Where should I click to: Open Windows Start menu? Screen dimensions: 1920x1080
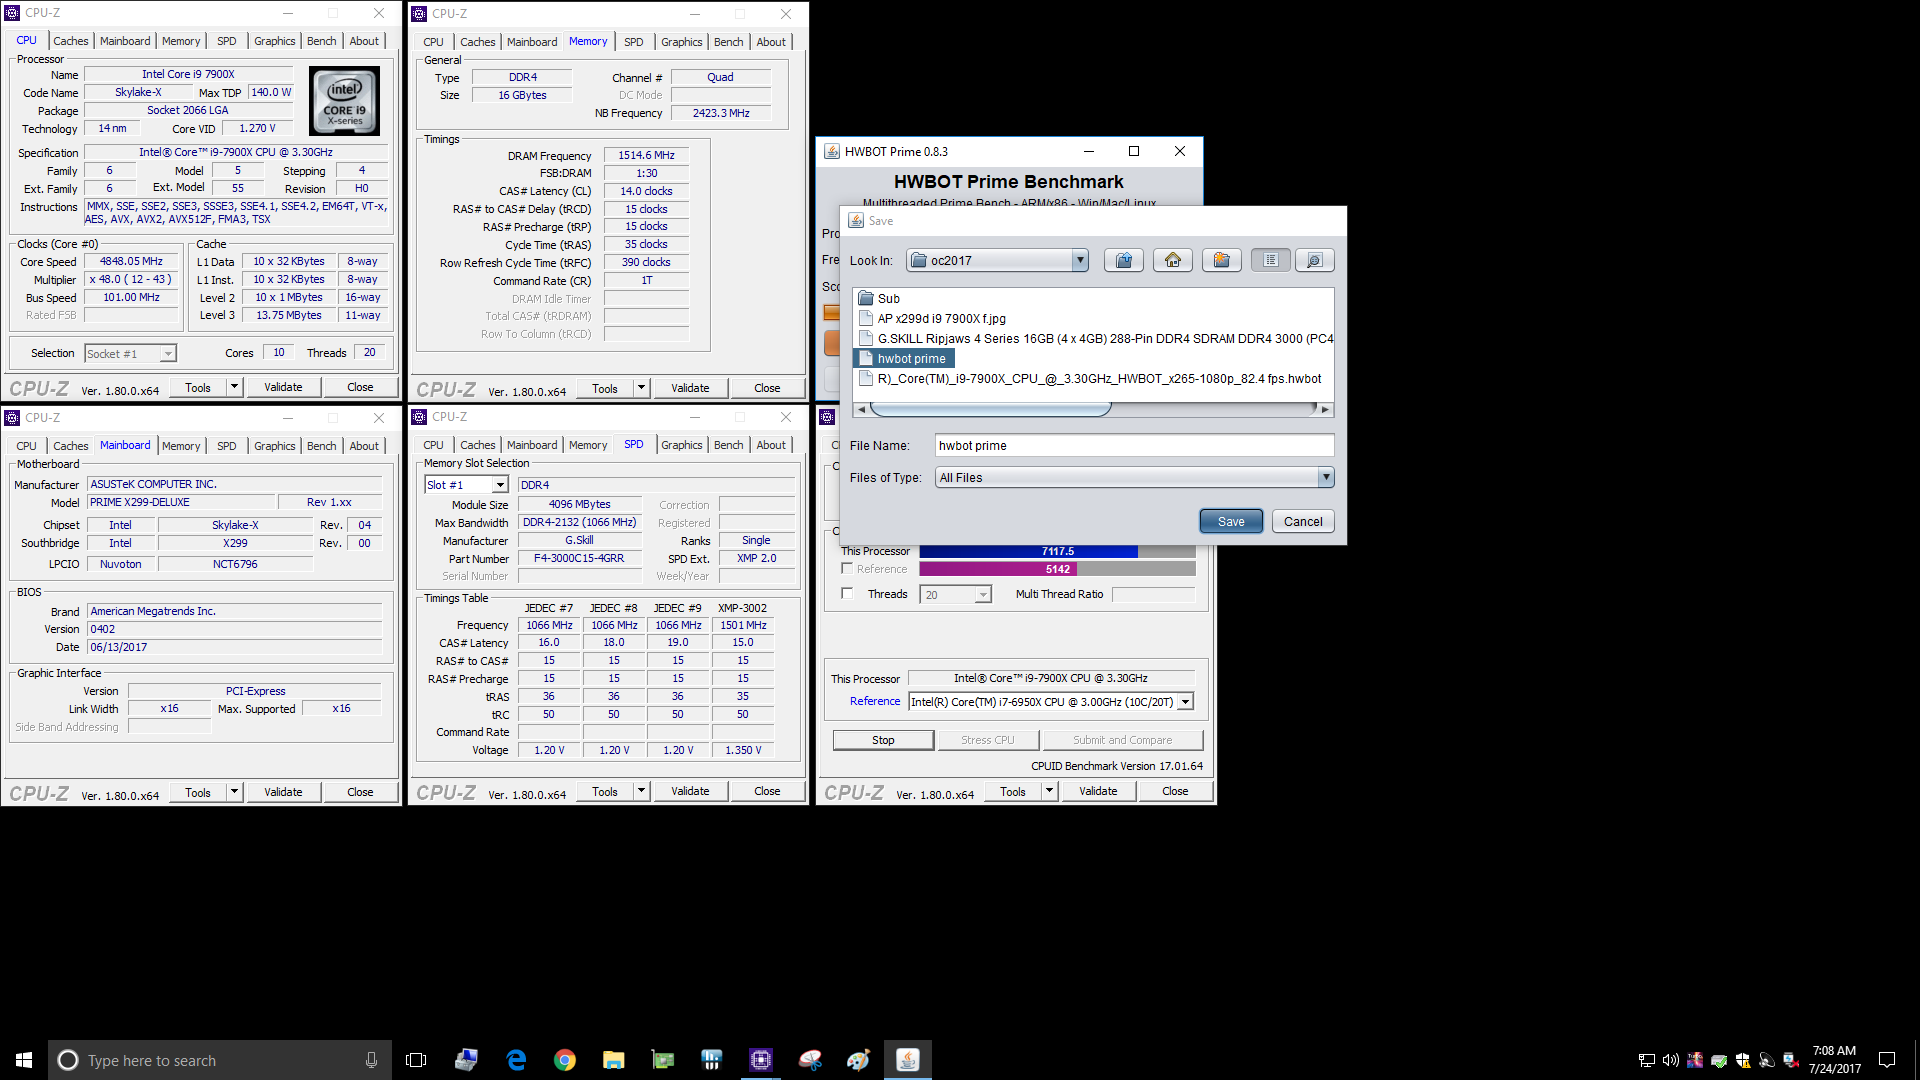[24, 1060]
